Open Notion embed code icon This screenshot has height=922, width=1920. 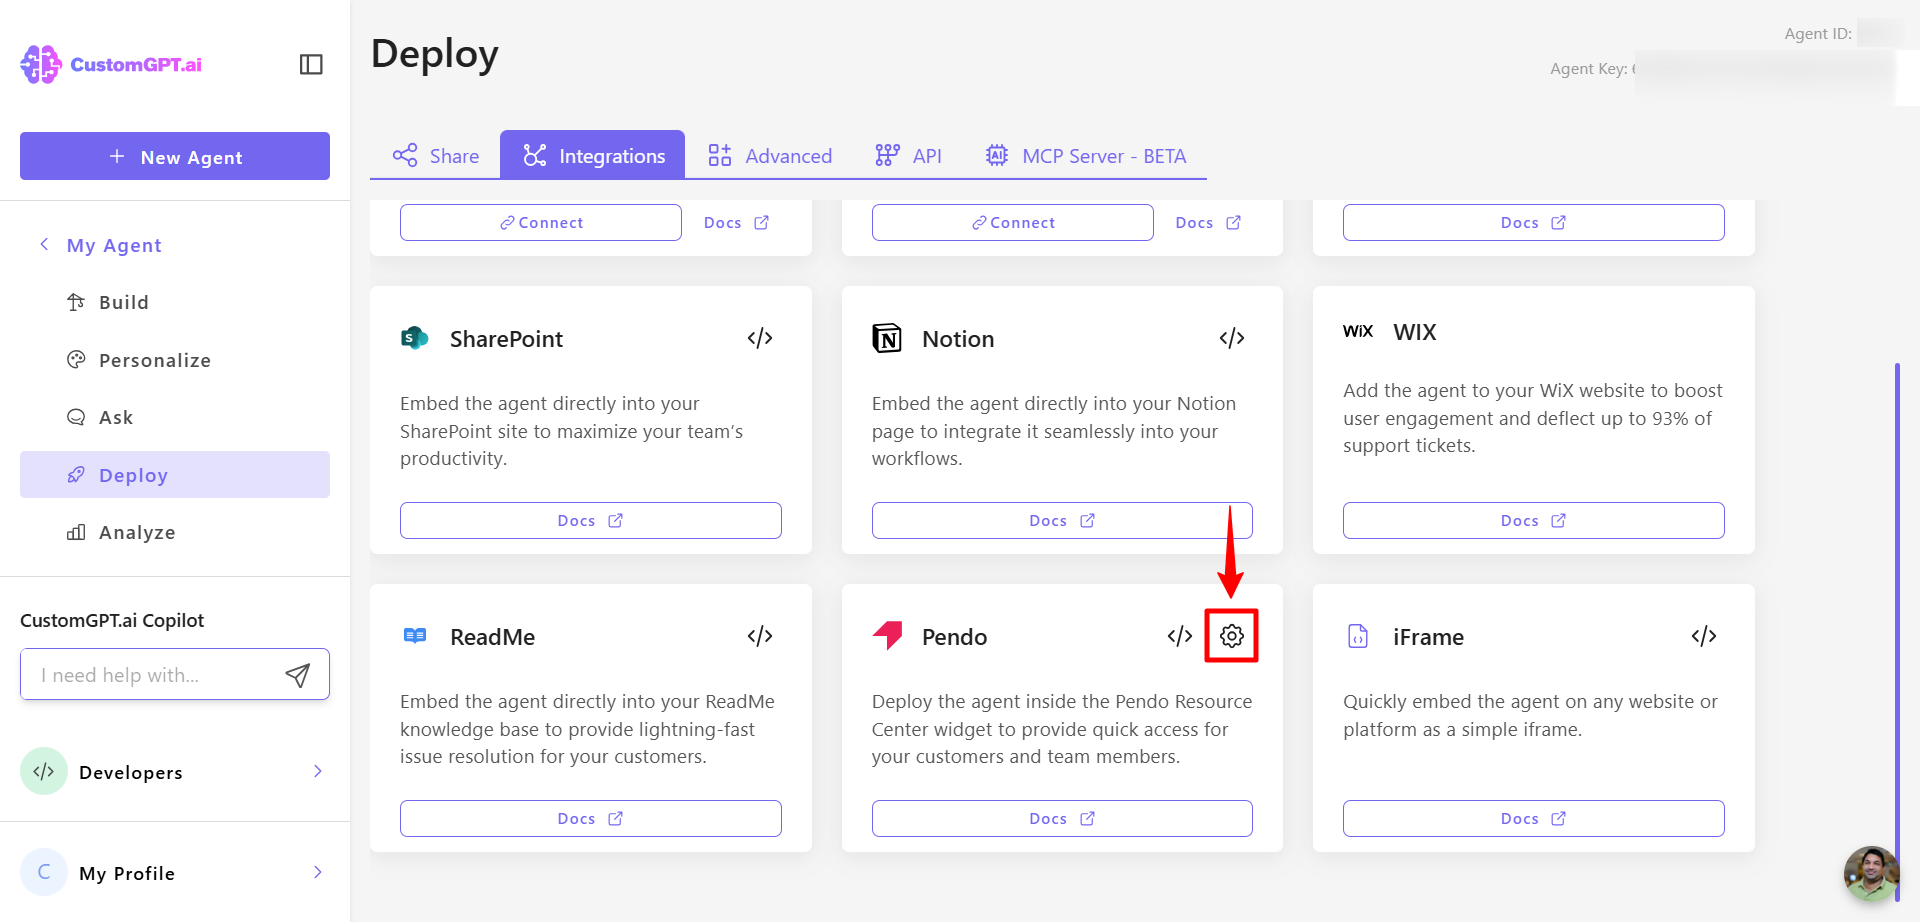point(1232,338)
